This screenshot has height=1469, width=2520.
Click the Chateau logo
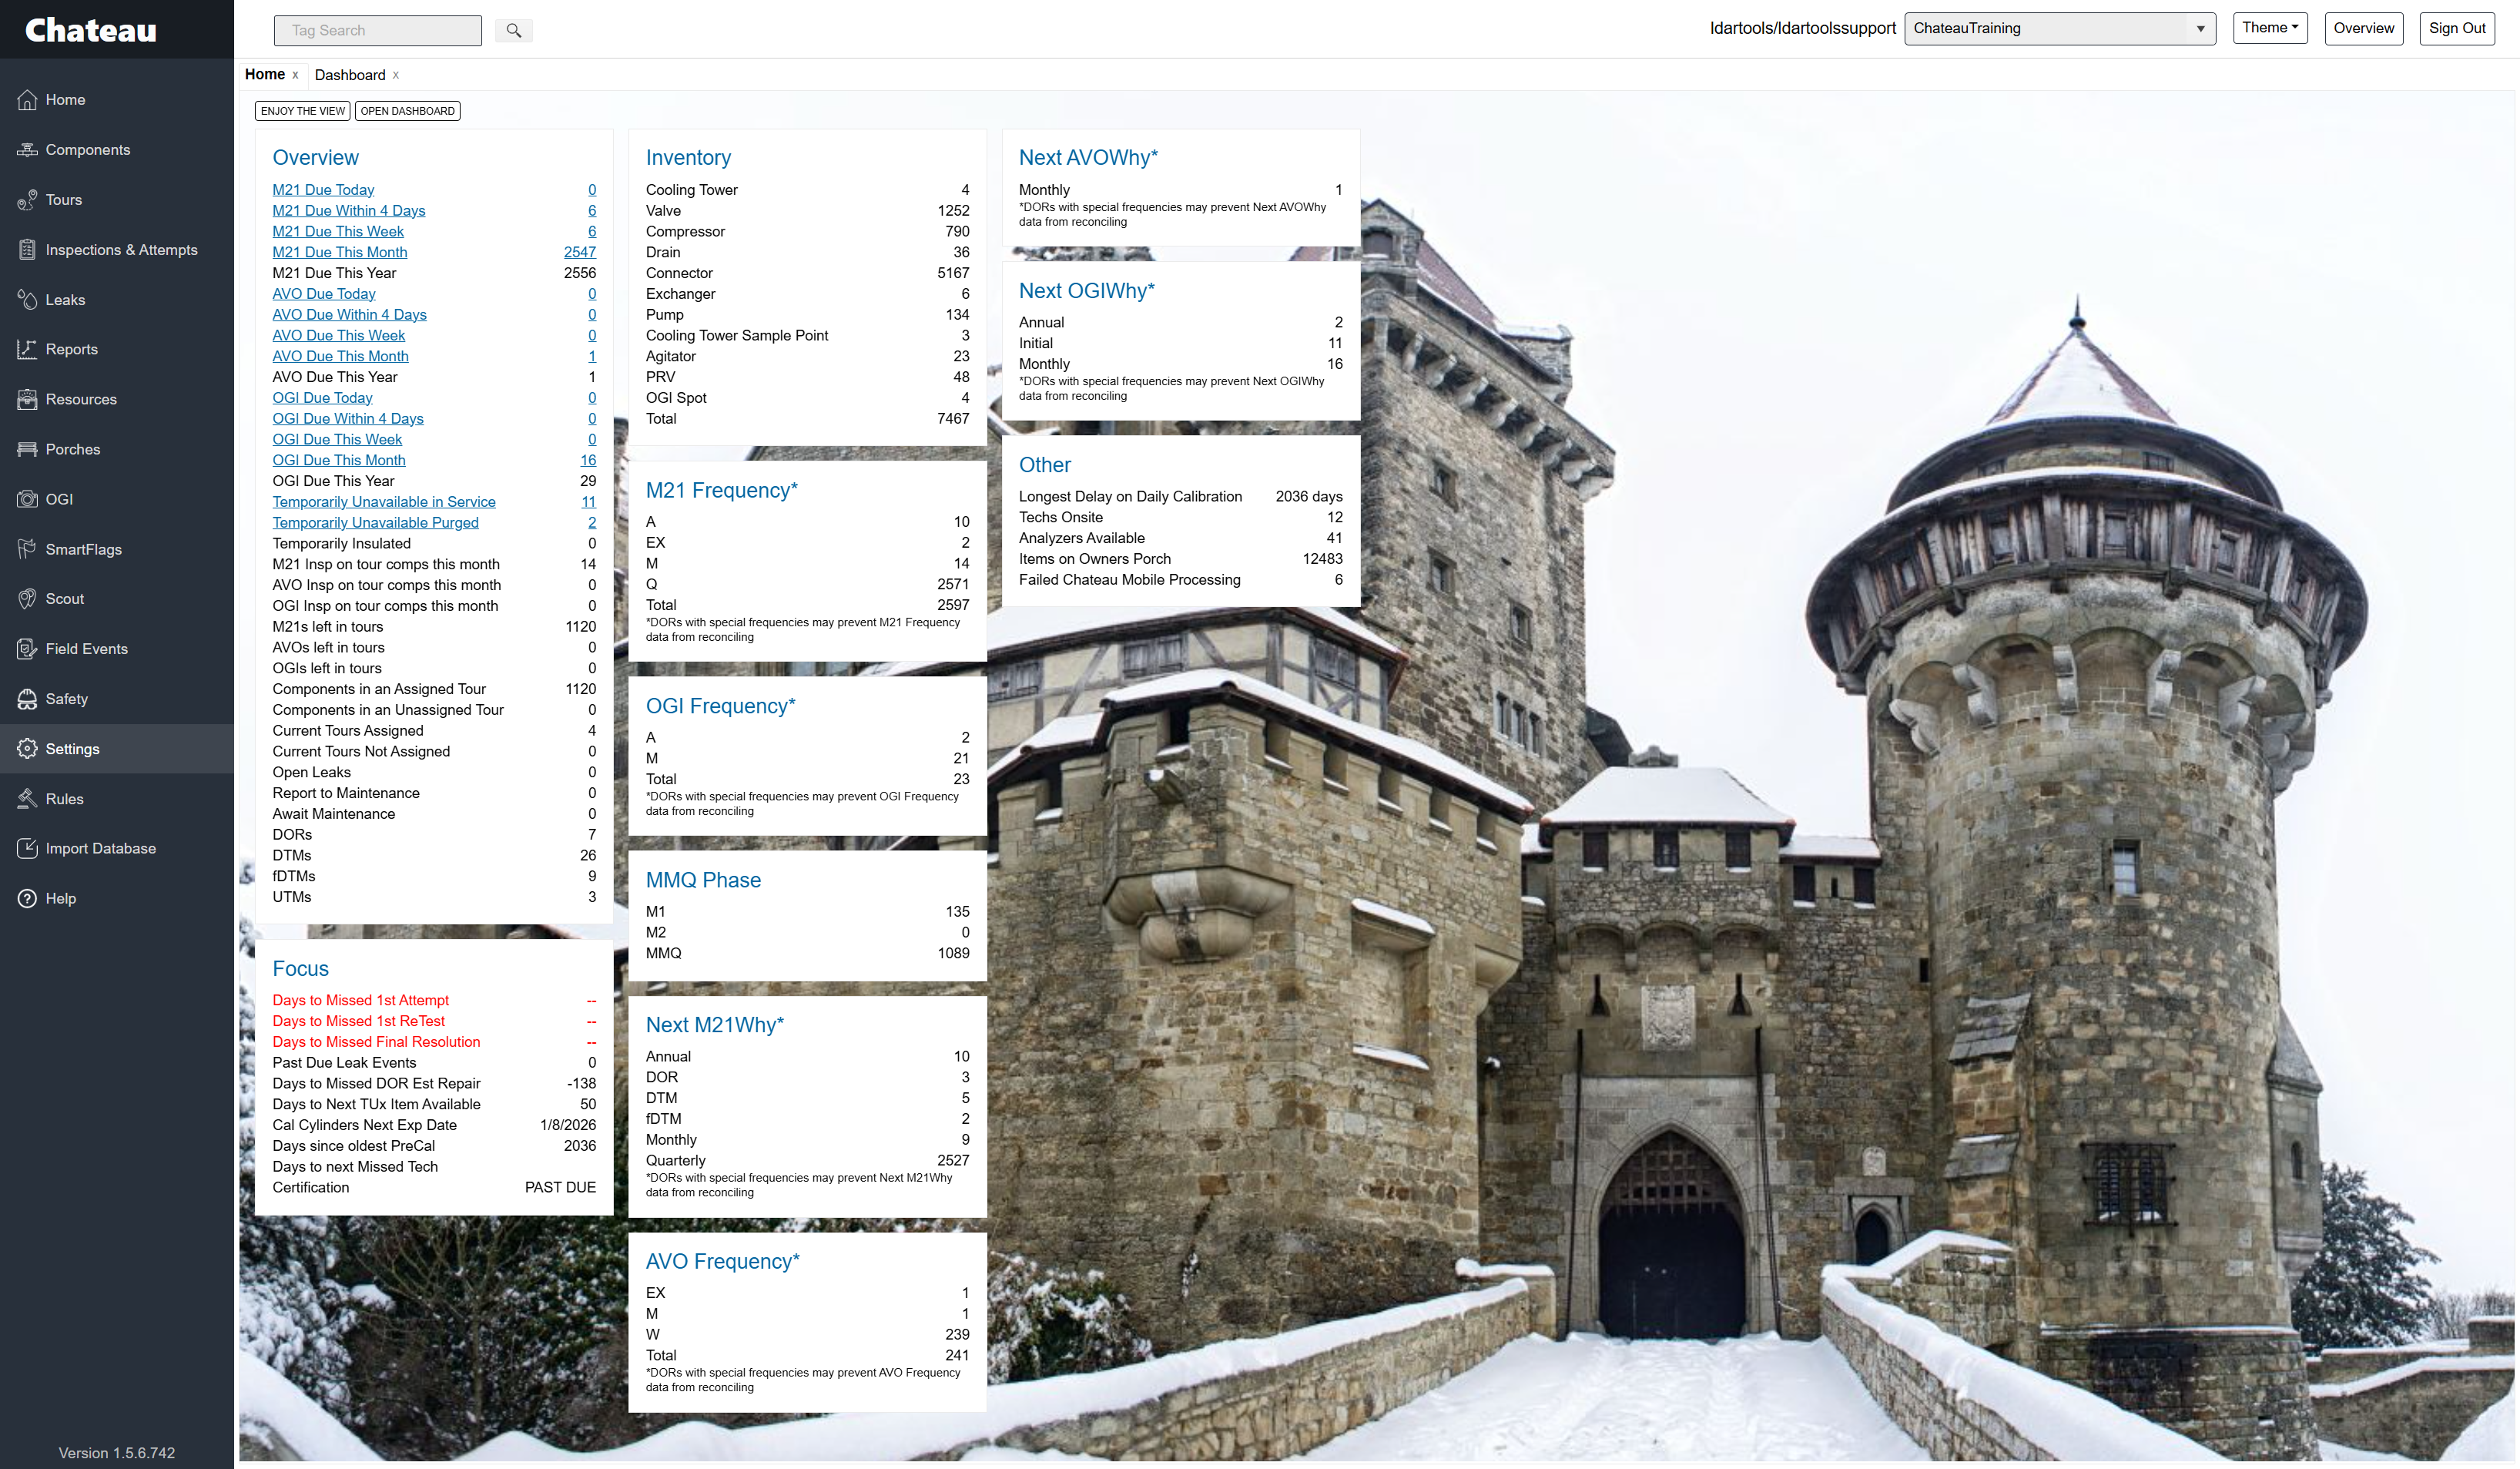point(91,30)
